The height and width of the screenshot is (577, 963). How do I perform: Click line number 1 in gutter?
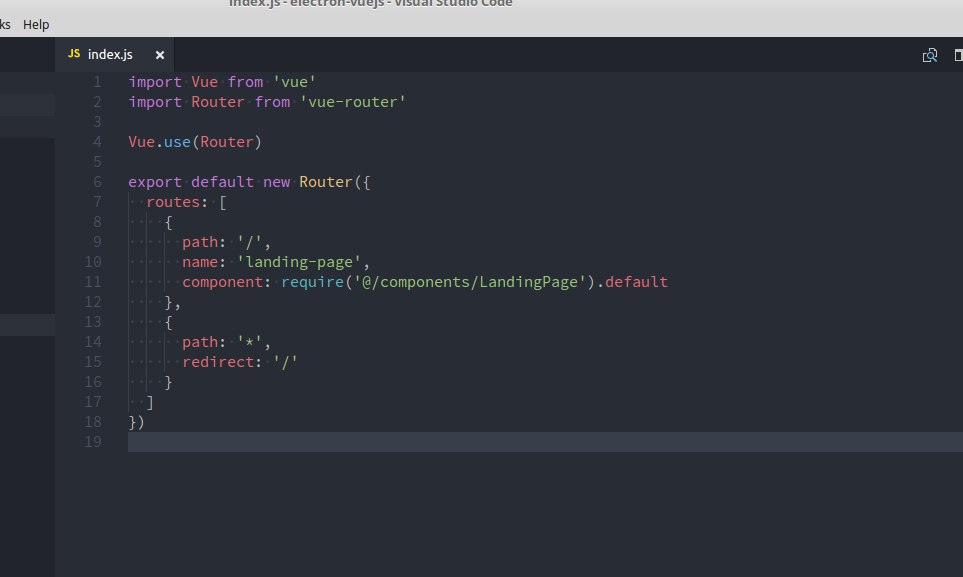tap(97, 82)
